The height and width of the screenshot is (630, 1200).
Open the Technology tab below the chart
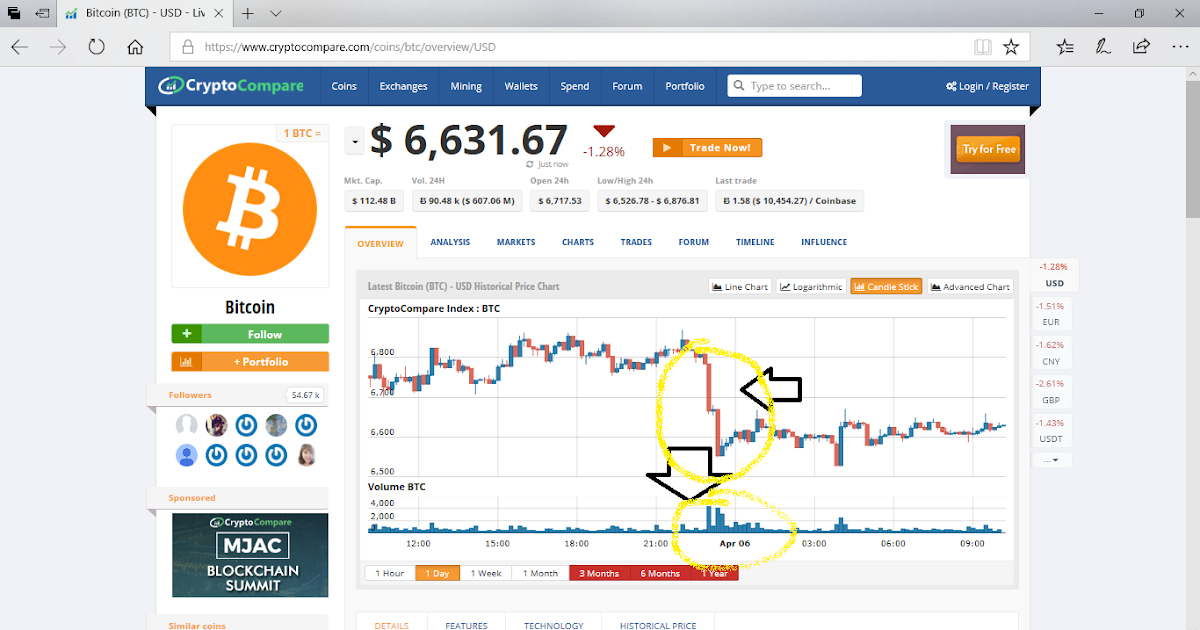[553, 625]
